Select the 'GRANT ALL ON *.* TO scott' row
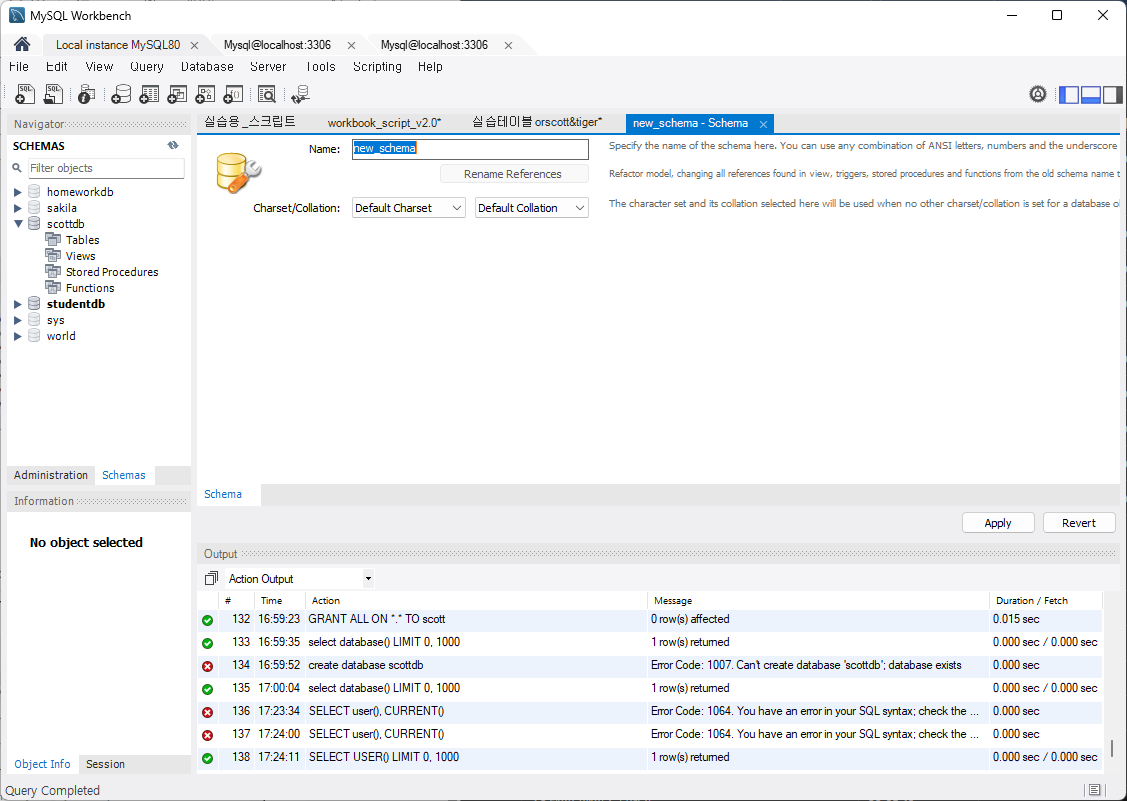 click(x=650, y=619)
